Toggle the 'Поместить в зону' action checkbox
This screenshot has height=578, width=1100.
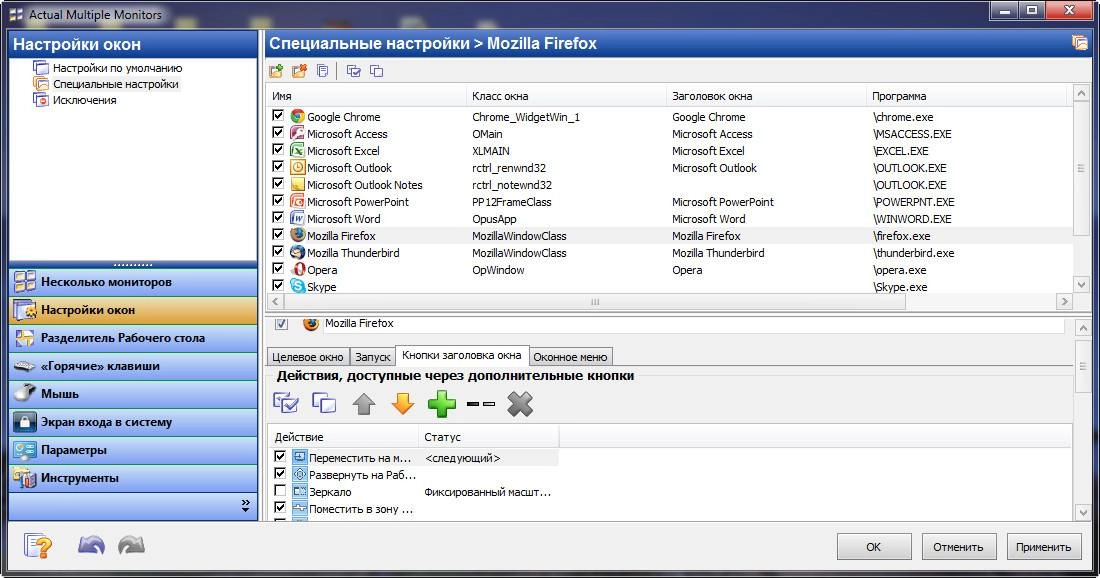280,508
